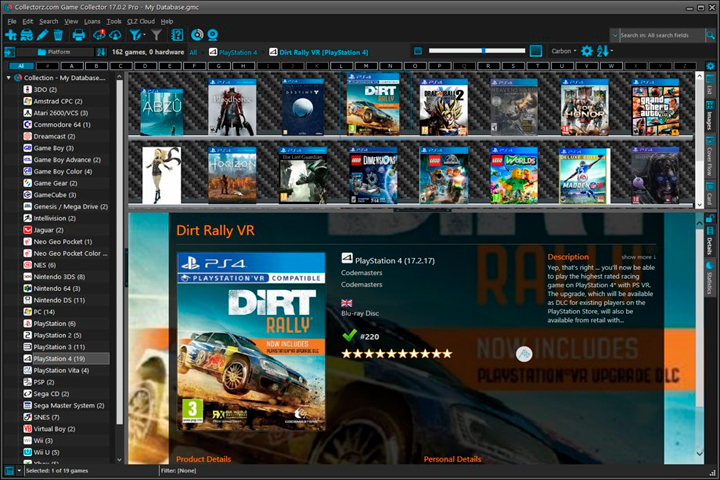
Task: Click the search input field
Action: click(661, 35)
